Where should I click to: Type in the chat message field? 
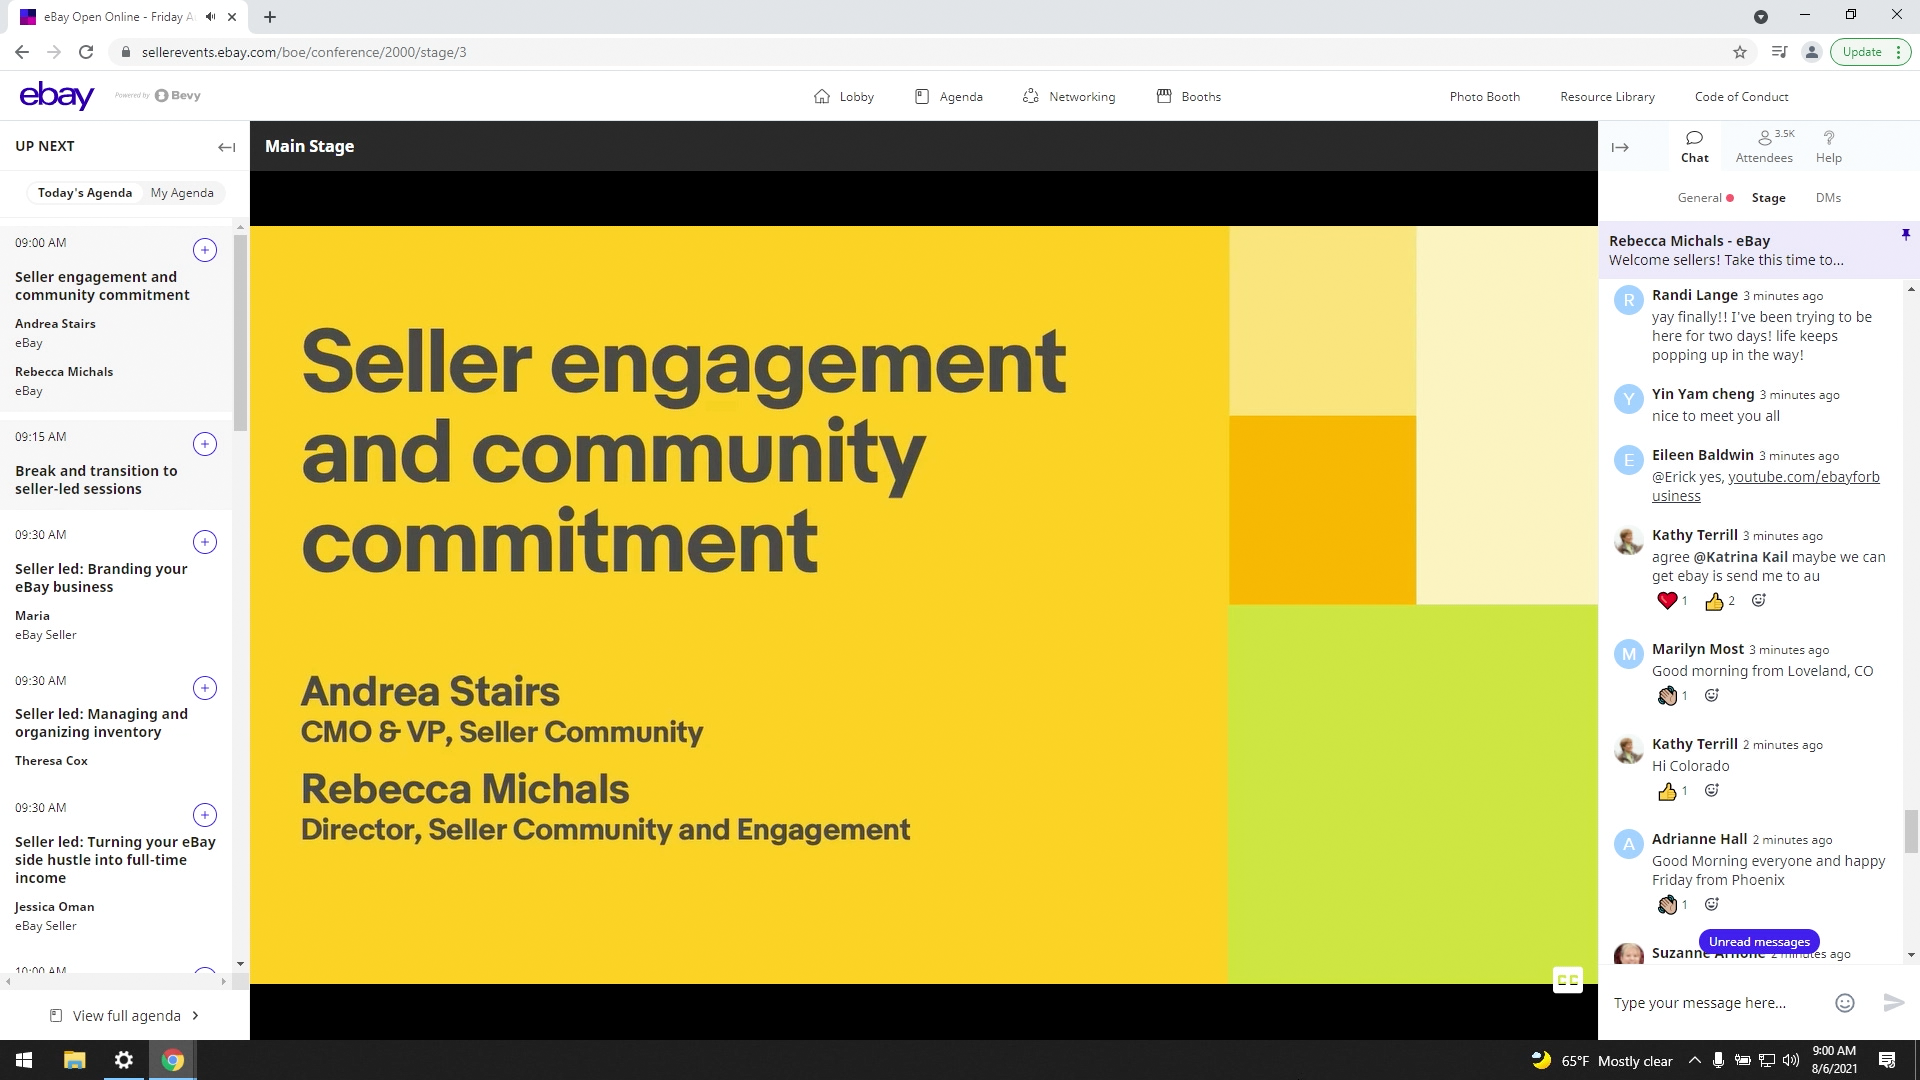click(x=1715, y=1003)
